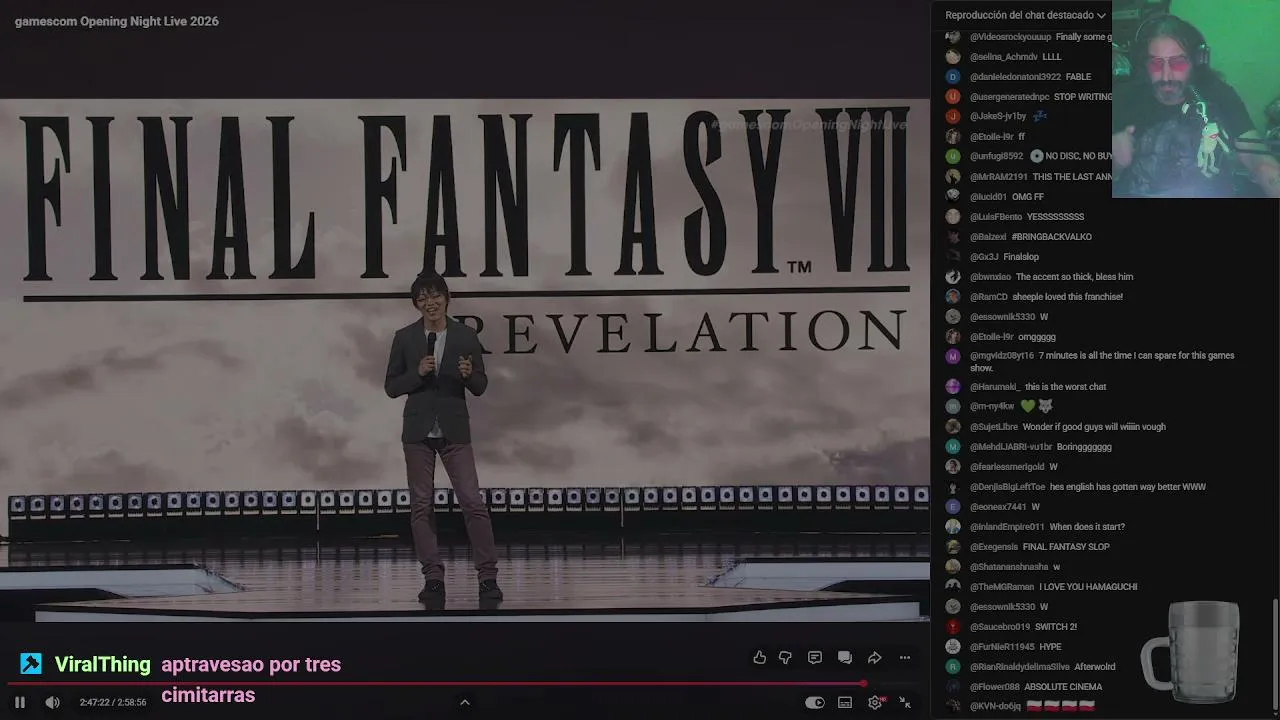The image size is (1280, 720).
Task: Open @mgvidz08yt16's avatar in chat
Action: (953, 357)
